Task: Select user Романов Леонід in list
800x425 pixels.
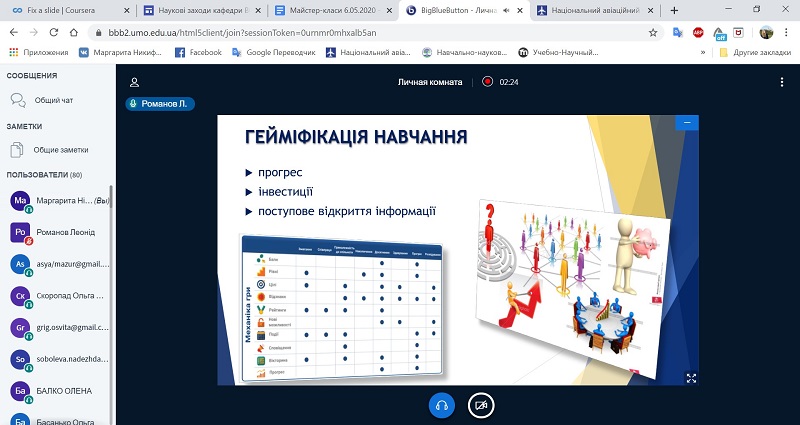Action: click(65, 232)
